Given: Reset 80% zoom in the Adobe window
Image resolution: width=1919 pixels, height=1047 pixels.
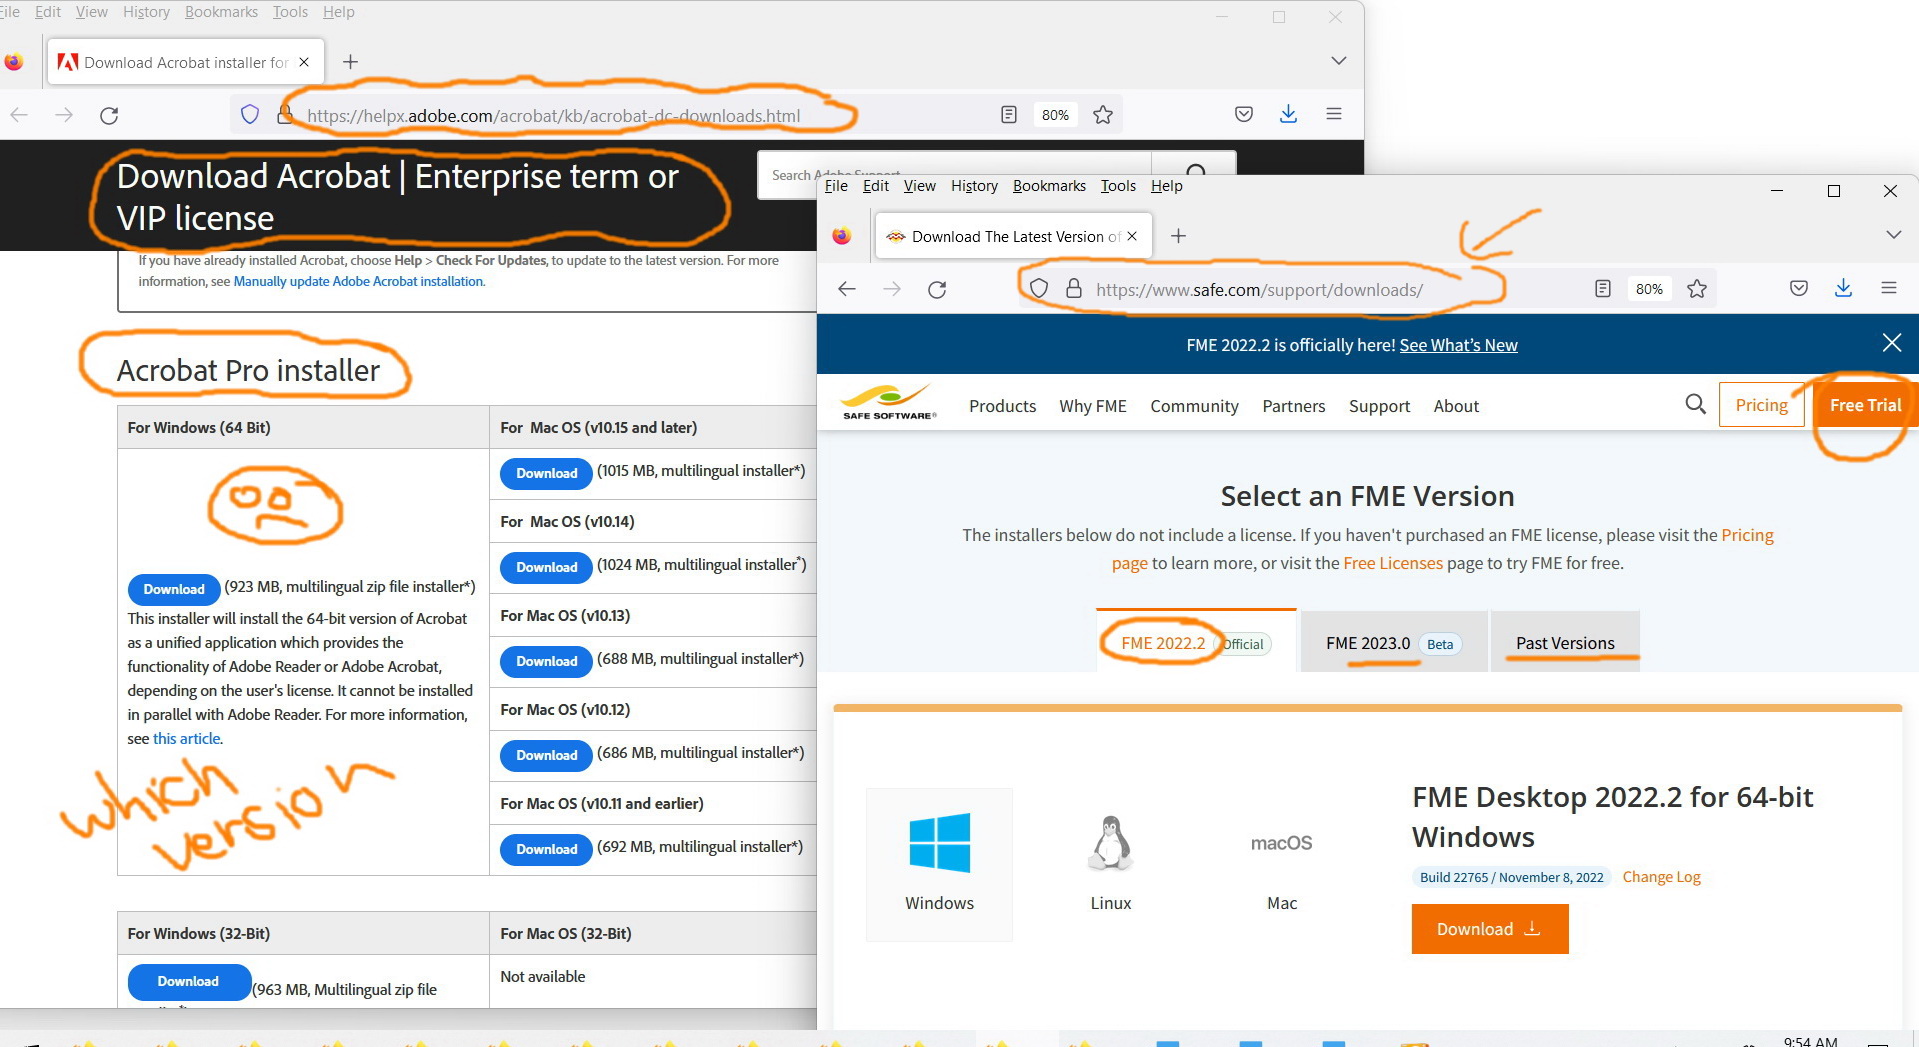Looking at the screenshot, I should click(x=1055, y=115).
